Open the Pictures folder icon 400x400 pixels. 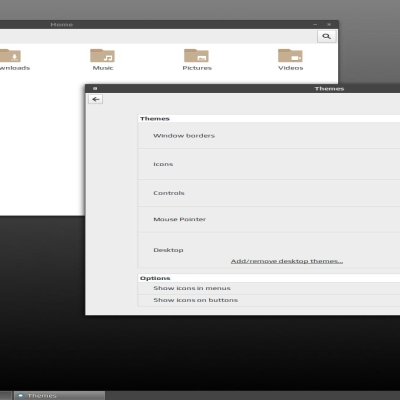pos(196,55)
